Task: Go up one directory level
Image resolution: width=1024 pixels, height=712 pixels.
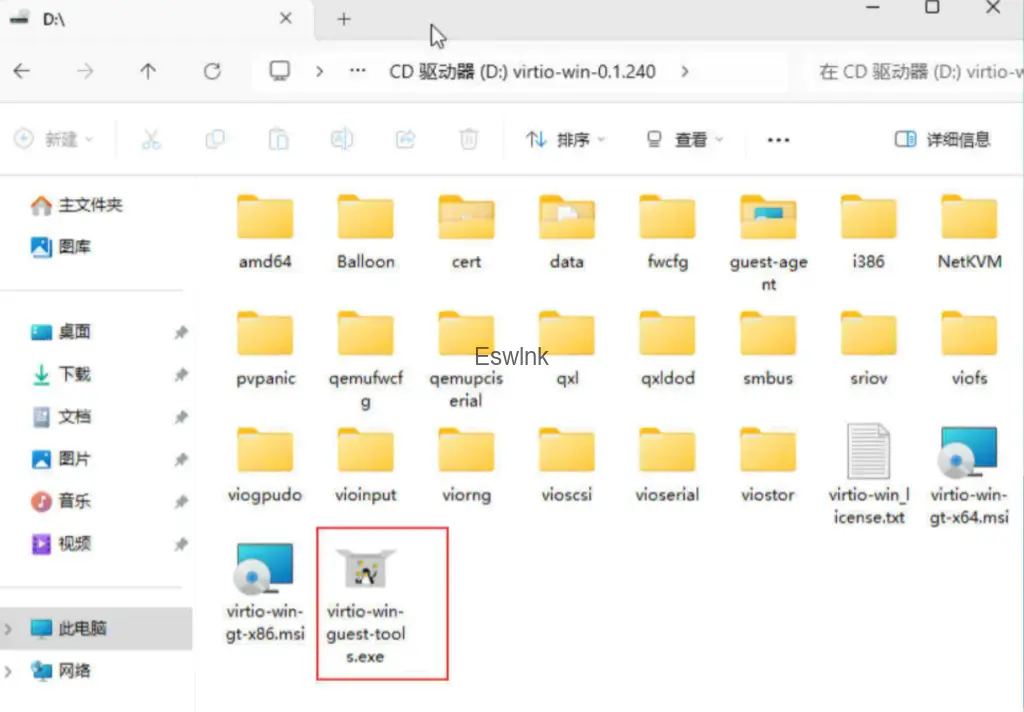Action: tap(148, 72)
